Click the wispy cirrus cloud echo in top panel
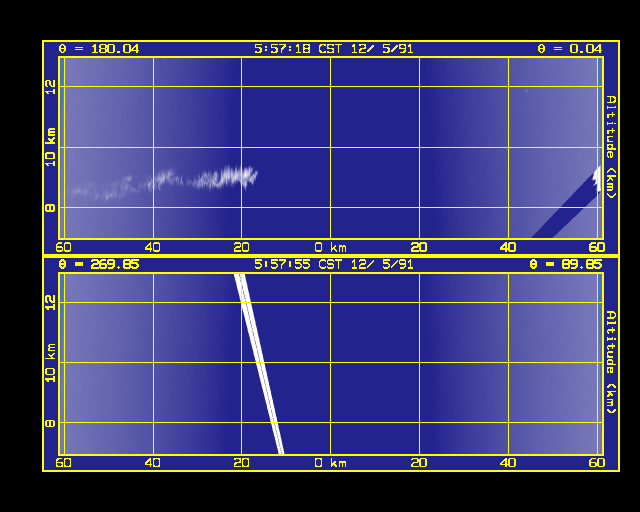Screen dimensions: 640x512 coord(163,183)
